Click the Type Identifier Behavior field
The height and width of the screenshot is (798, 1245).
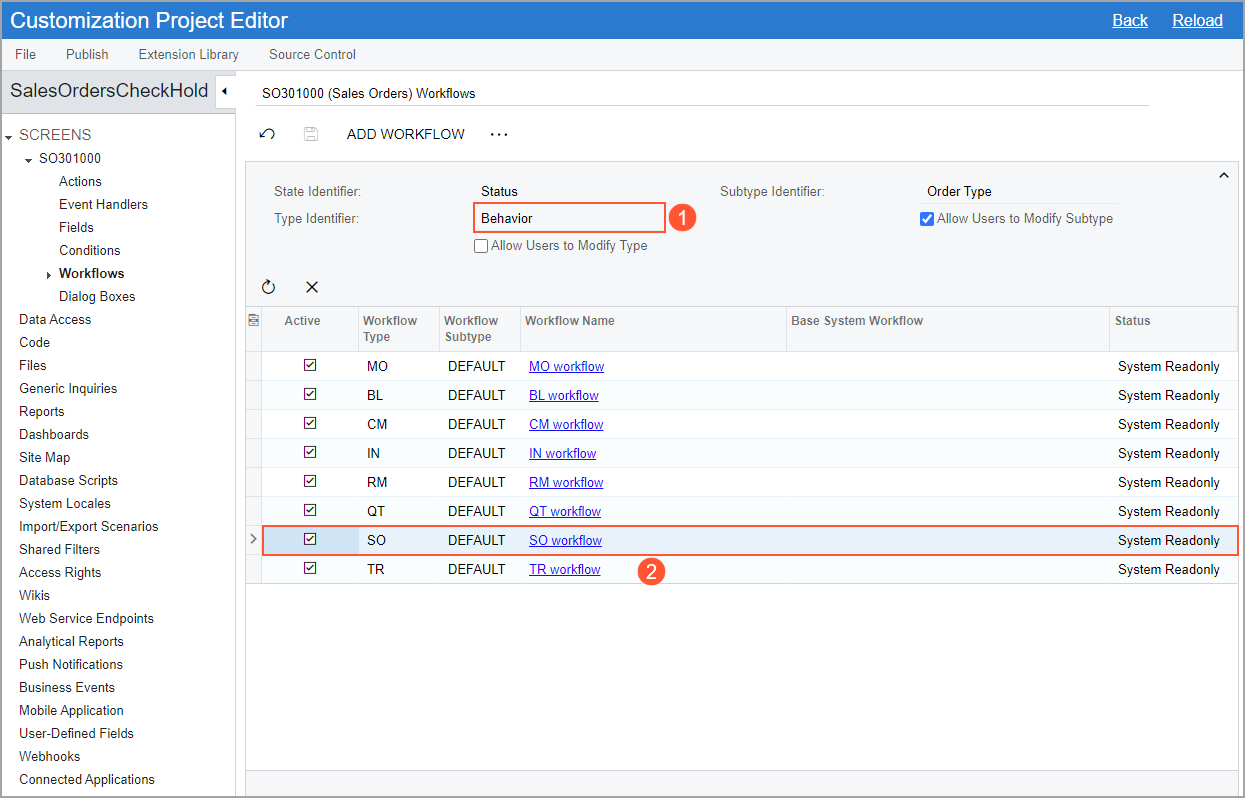(x=568, y=218)
